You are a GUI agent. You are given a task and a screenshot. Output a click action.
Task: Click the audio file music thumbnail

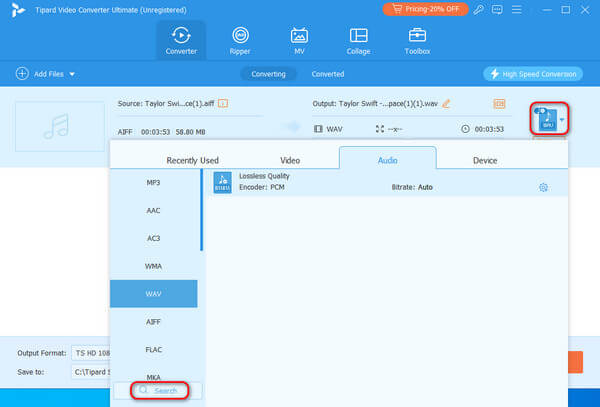pos(60,127)
